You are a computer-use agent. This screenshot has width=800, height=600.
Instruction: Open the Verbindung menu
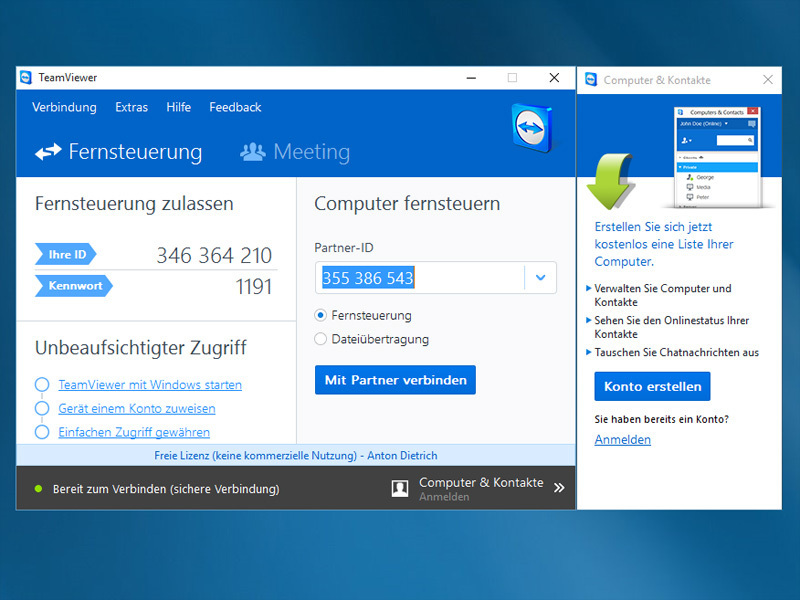tap(64, 107)
